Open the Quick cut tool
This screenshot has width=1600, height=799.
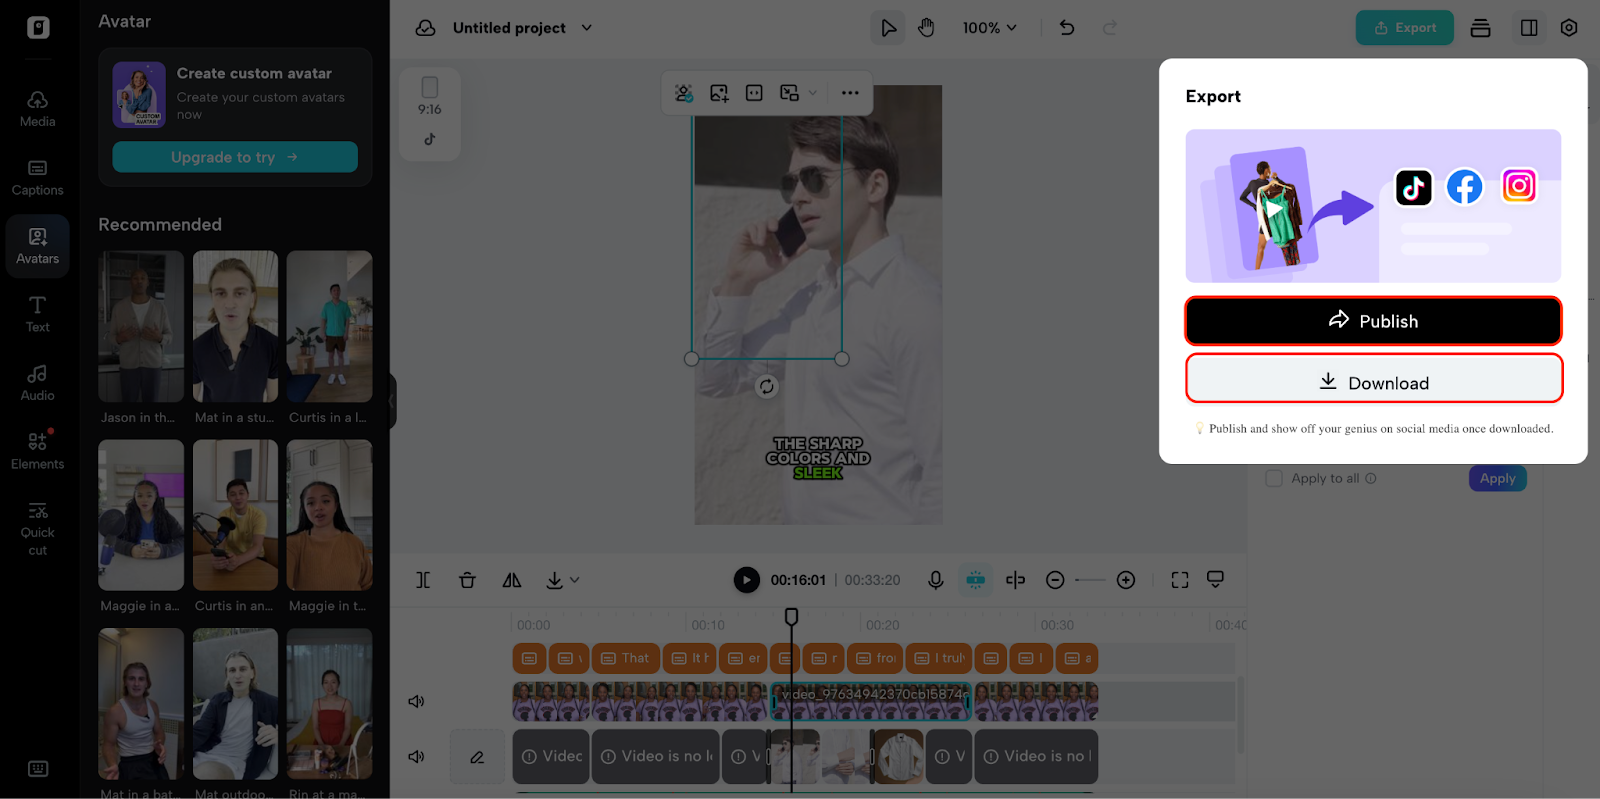pos(37,528)
